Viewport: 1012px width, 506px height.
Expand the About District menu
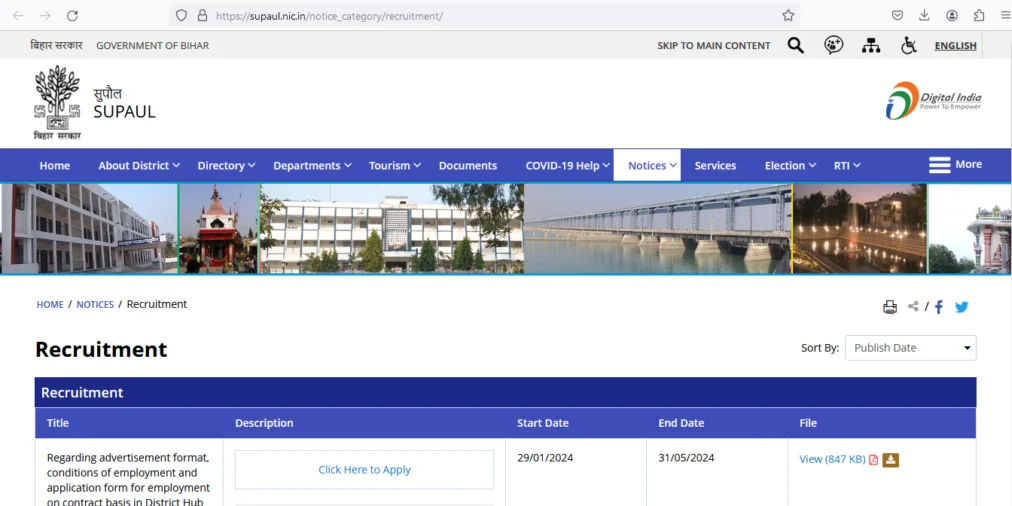(139, 166)
